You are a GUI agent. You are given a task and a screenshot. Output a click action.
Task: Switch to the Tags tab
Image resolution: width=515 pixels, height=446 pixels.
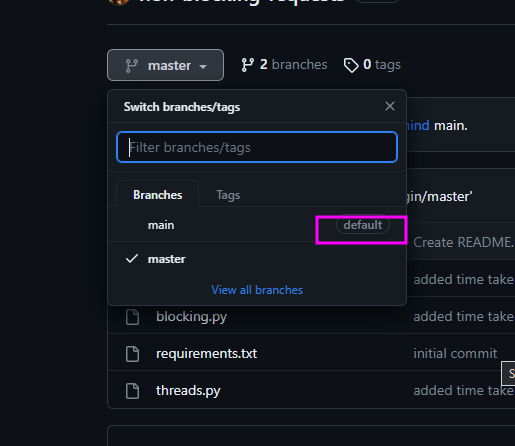click(x=228, y=195)
